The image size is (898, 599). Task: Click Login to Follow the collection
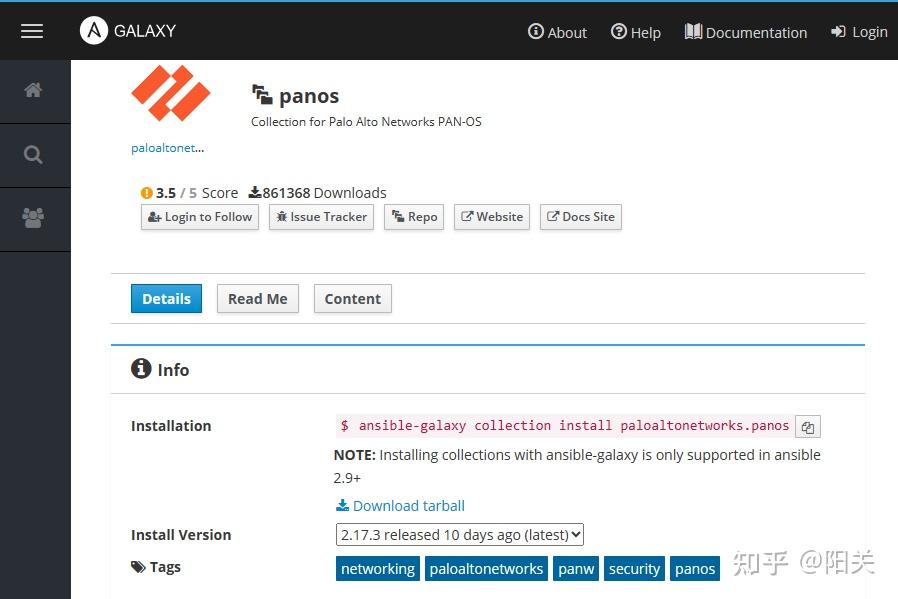pyautogui.click(x=199, y=217)
